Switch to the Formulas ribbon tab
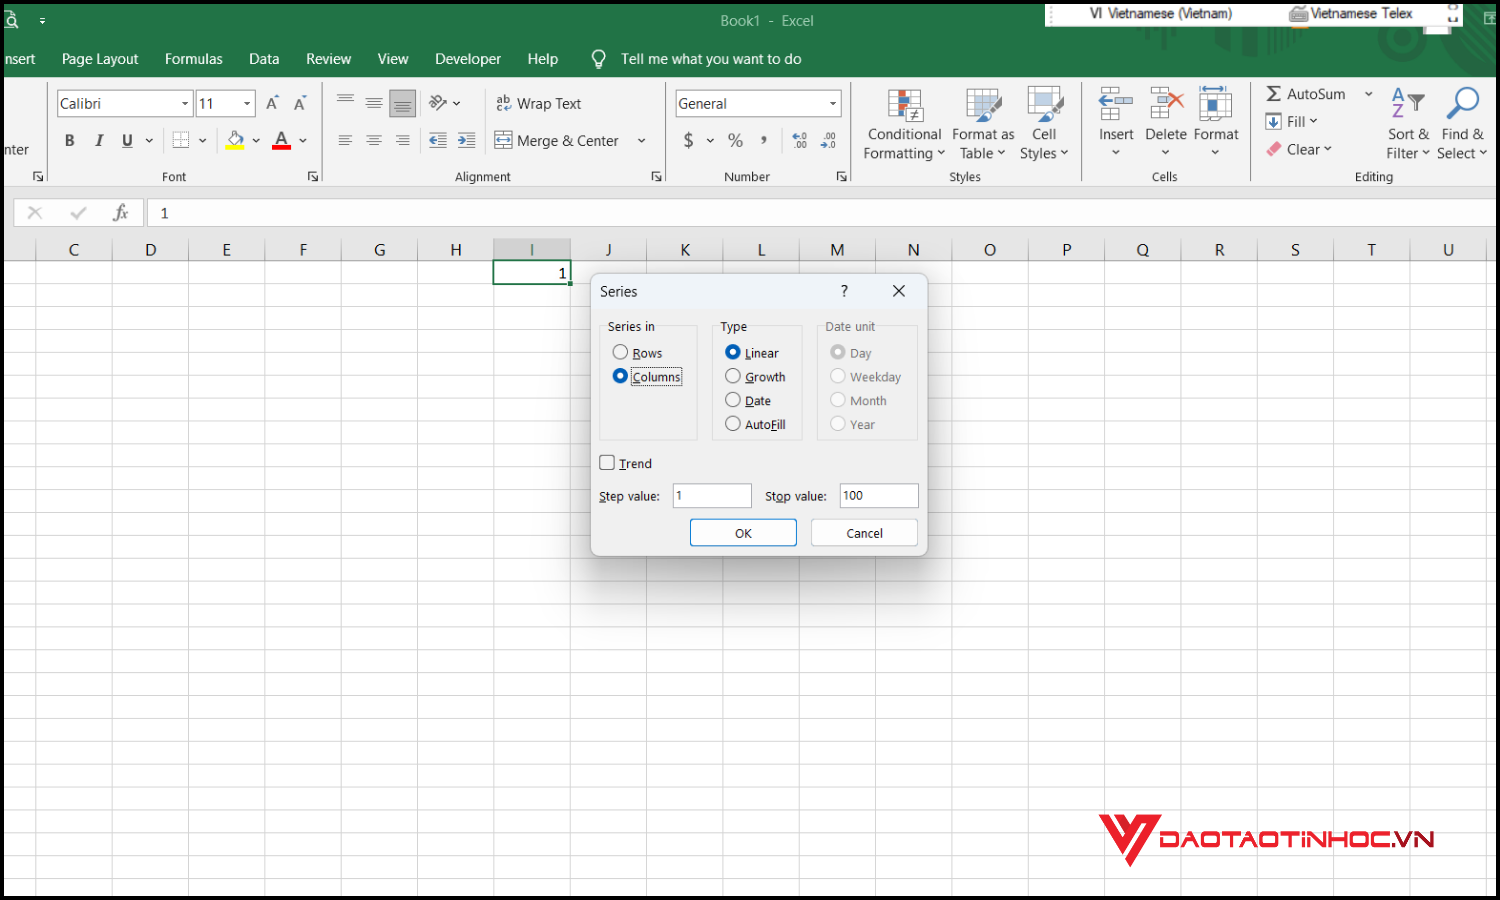This screenshot has height=900, width=1500. pos(193,58)
